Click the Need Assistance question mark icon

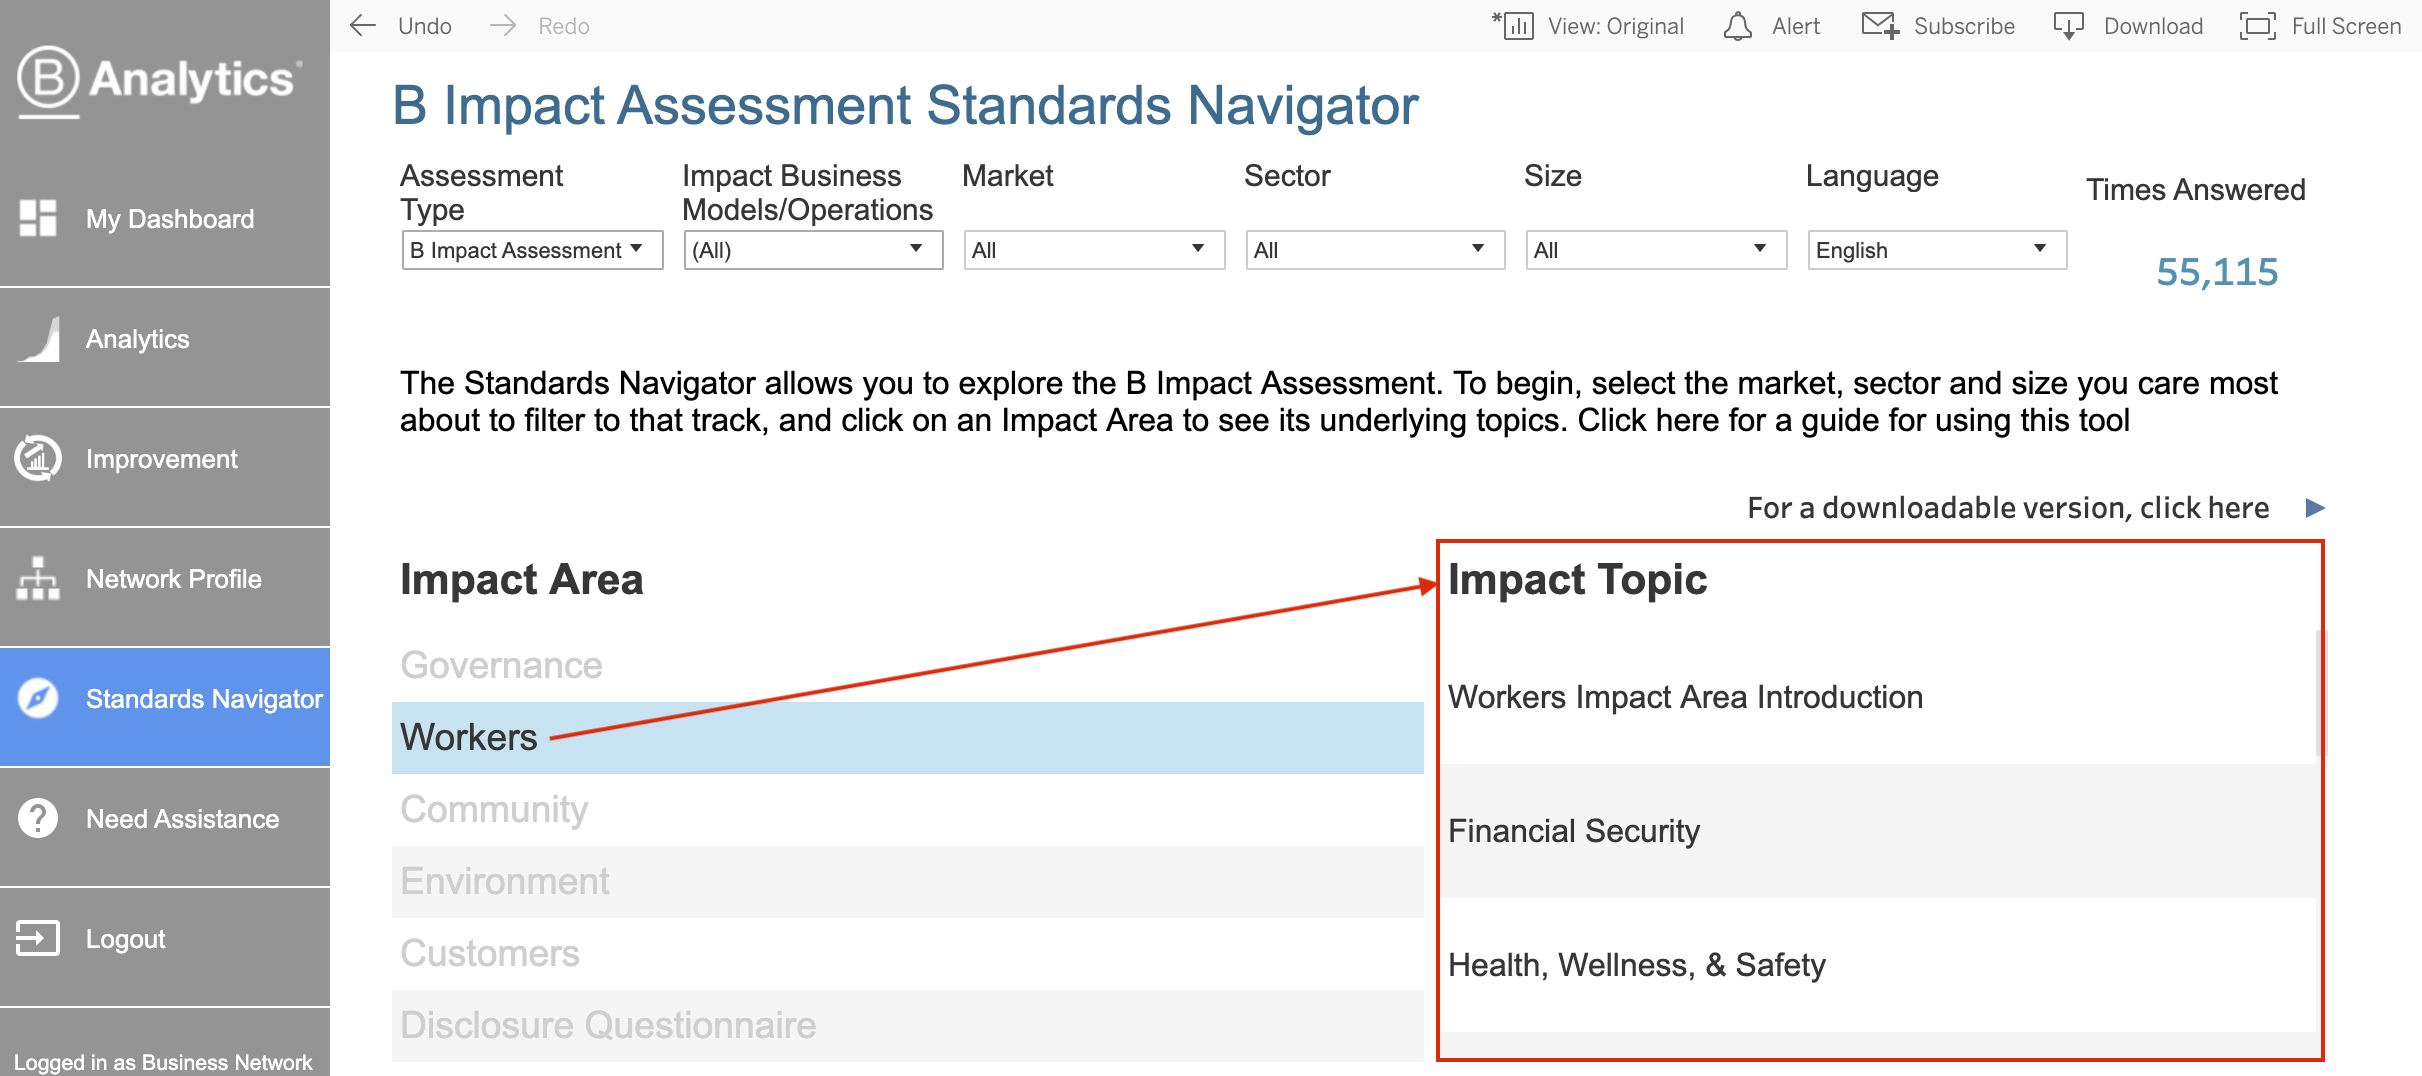click(x=38, y=818)
